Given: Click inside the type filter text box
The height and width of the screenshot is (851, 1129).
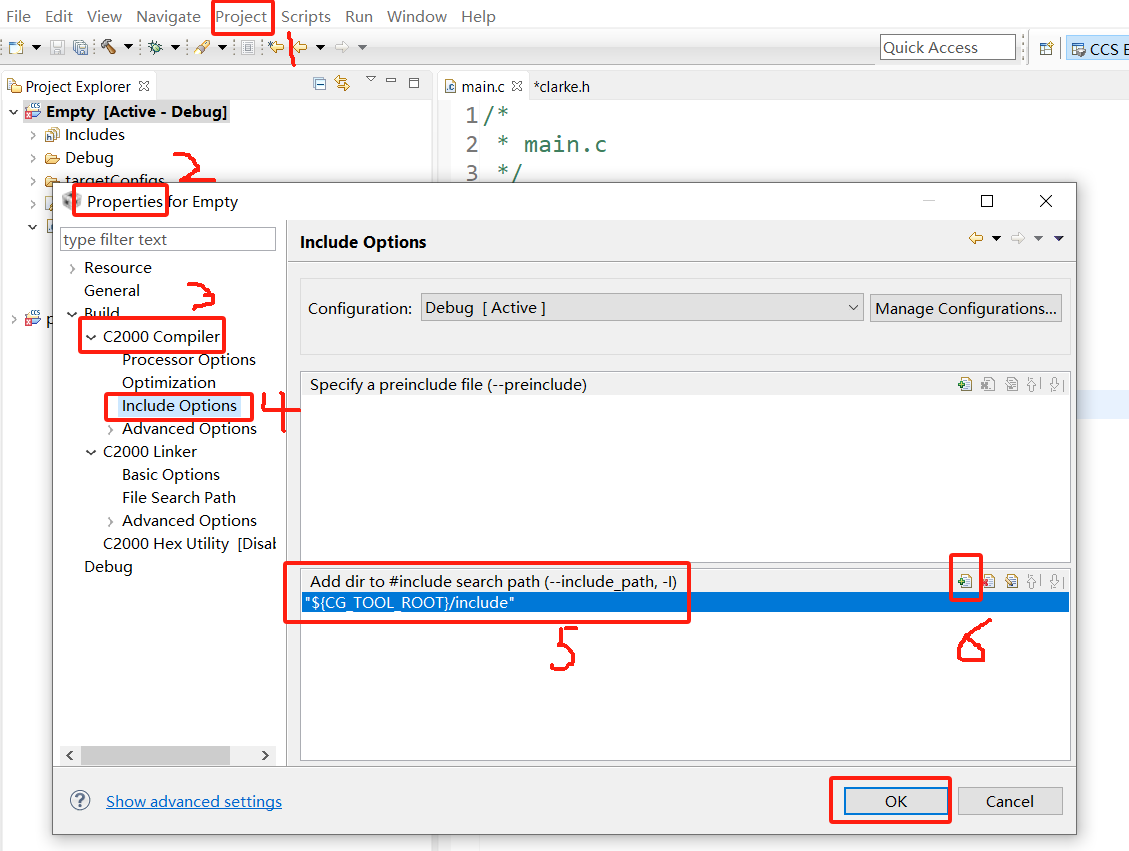Looking at the screenshot, I should point(167,239).
